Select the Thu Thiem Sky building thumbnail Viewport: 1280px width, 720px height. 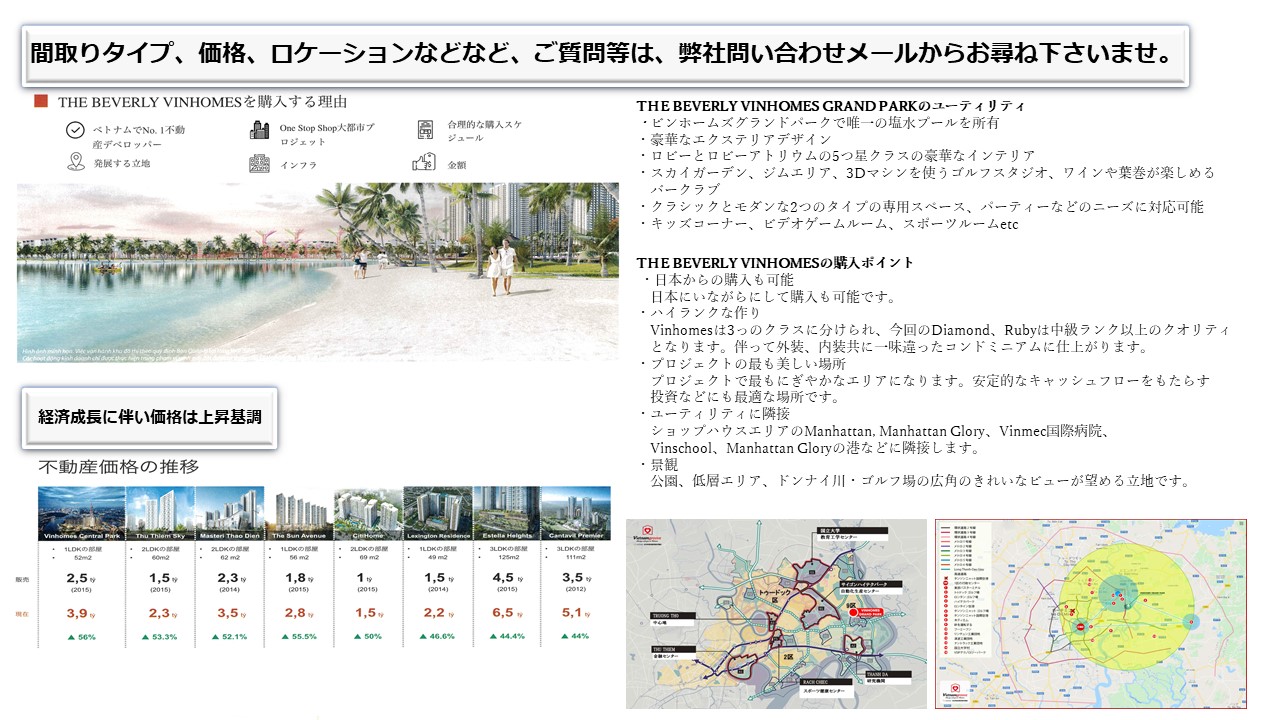pyautogui.click(x=160, y=513)
